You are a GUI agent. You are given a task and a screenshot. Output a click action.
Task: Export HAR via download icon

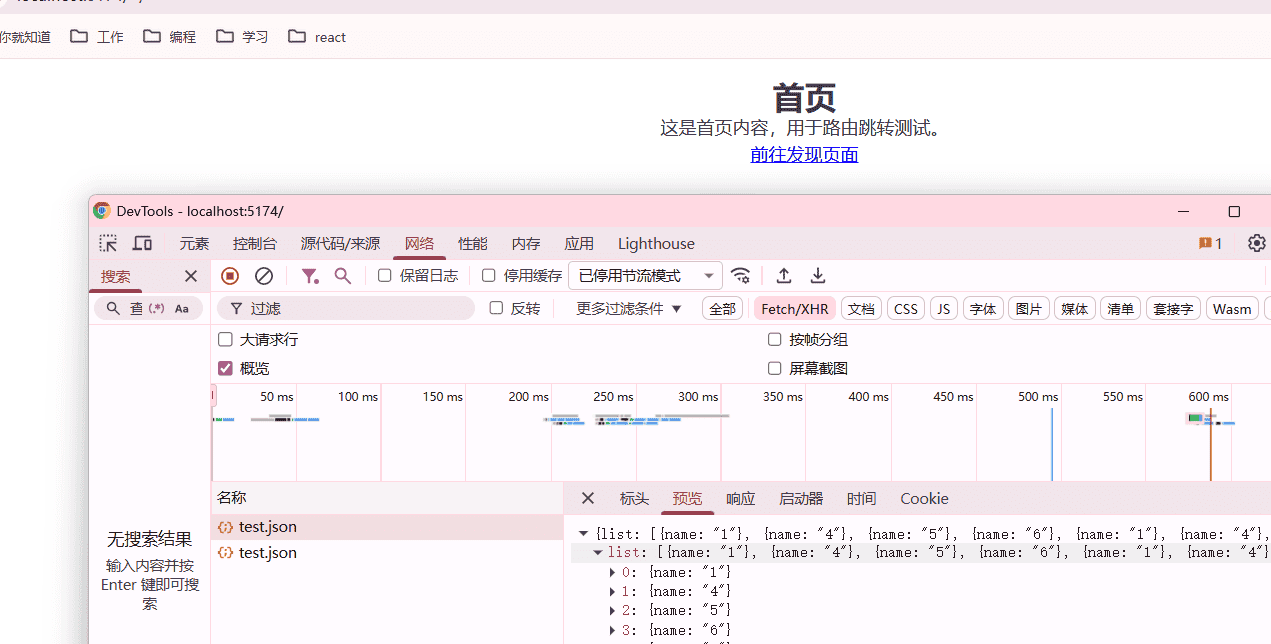[x=817, y=275]
